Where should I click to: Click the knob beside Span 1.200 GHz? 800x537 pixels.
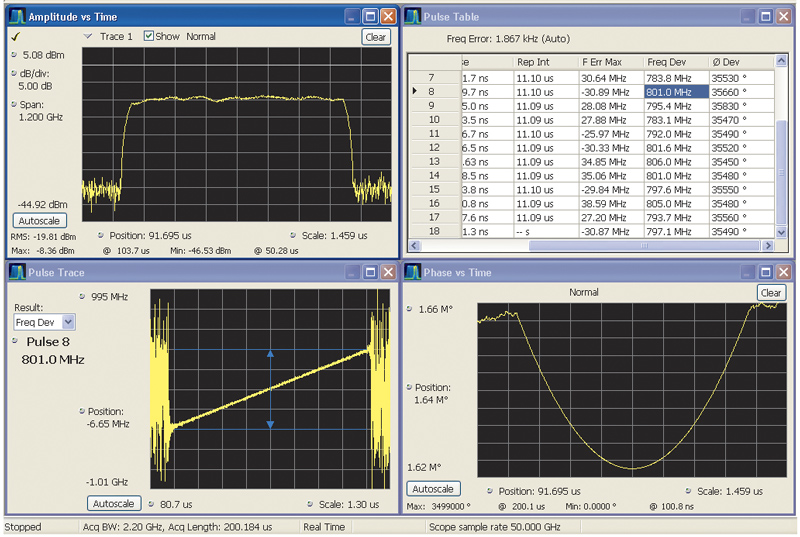click(12, 104)
